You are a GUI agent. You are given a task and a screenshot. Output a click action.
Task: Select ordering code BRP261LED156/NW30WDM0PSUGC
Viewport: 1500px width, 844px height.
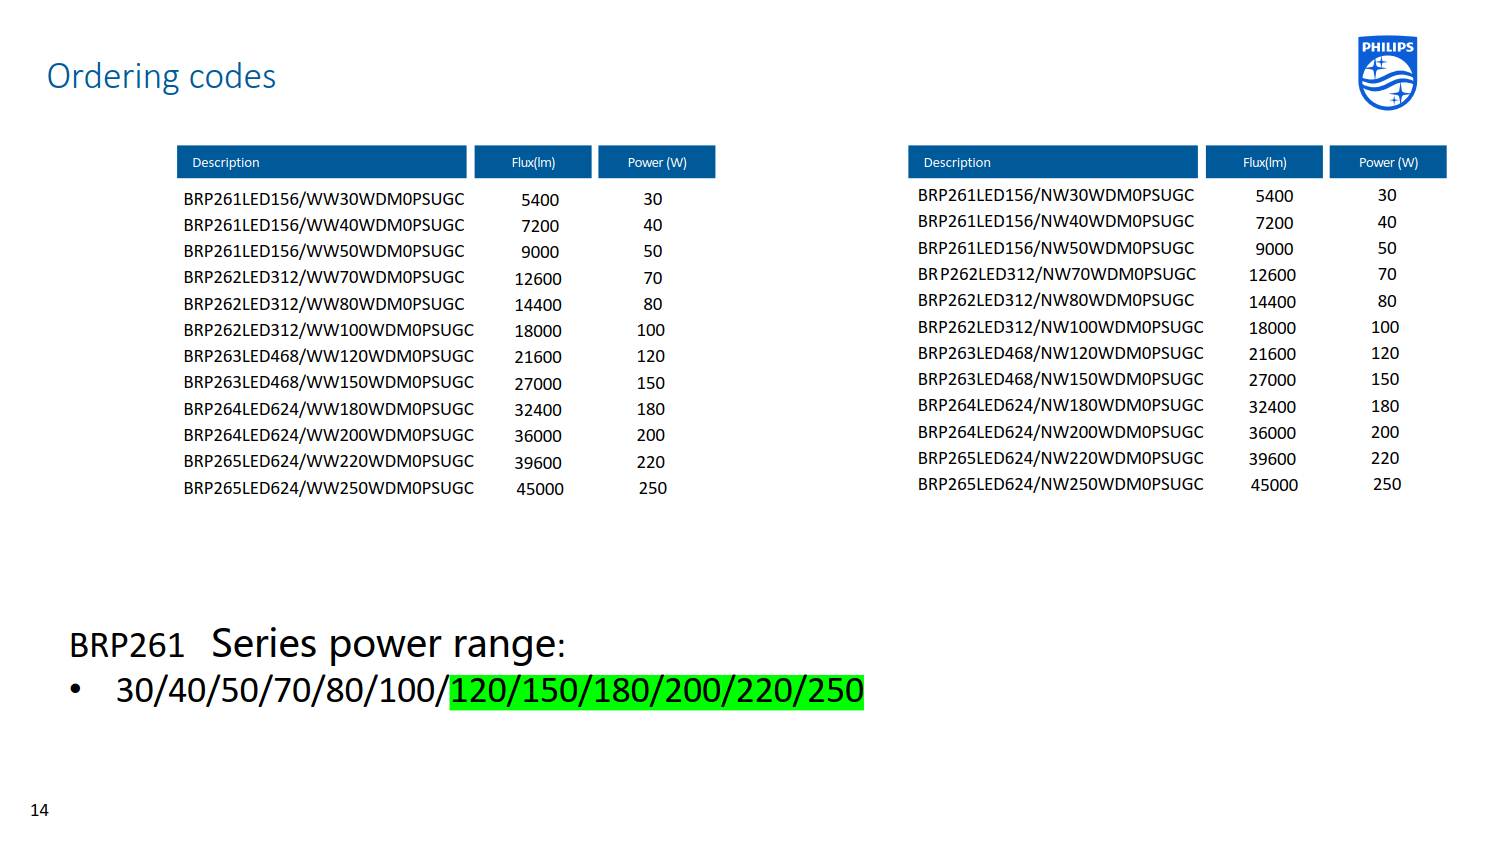[x=1056, y=195]
